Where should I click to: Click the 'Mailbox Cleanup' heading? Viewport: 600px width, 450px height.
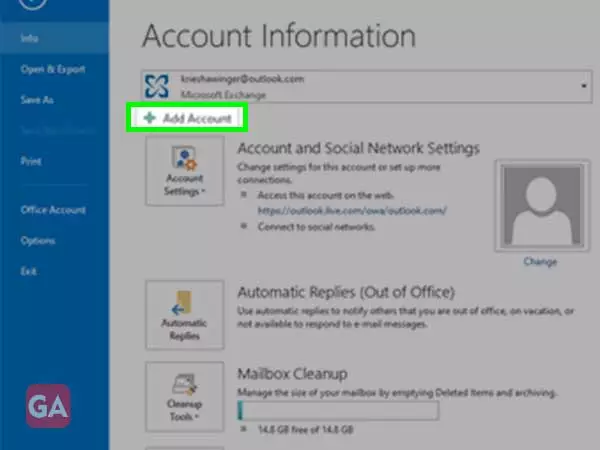(x=292, y=373)
